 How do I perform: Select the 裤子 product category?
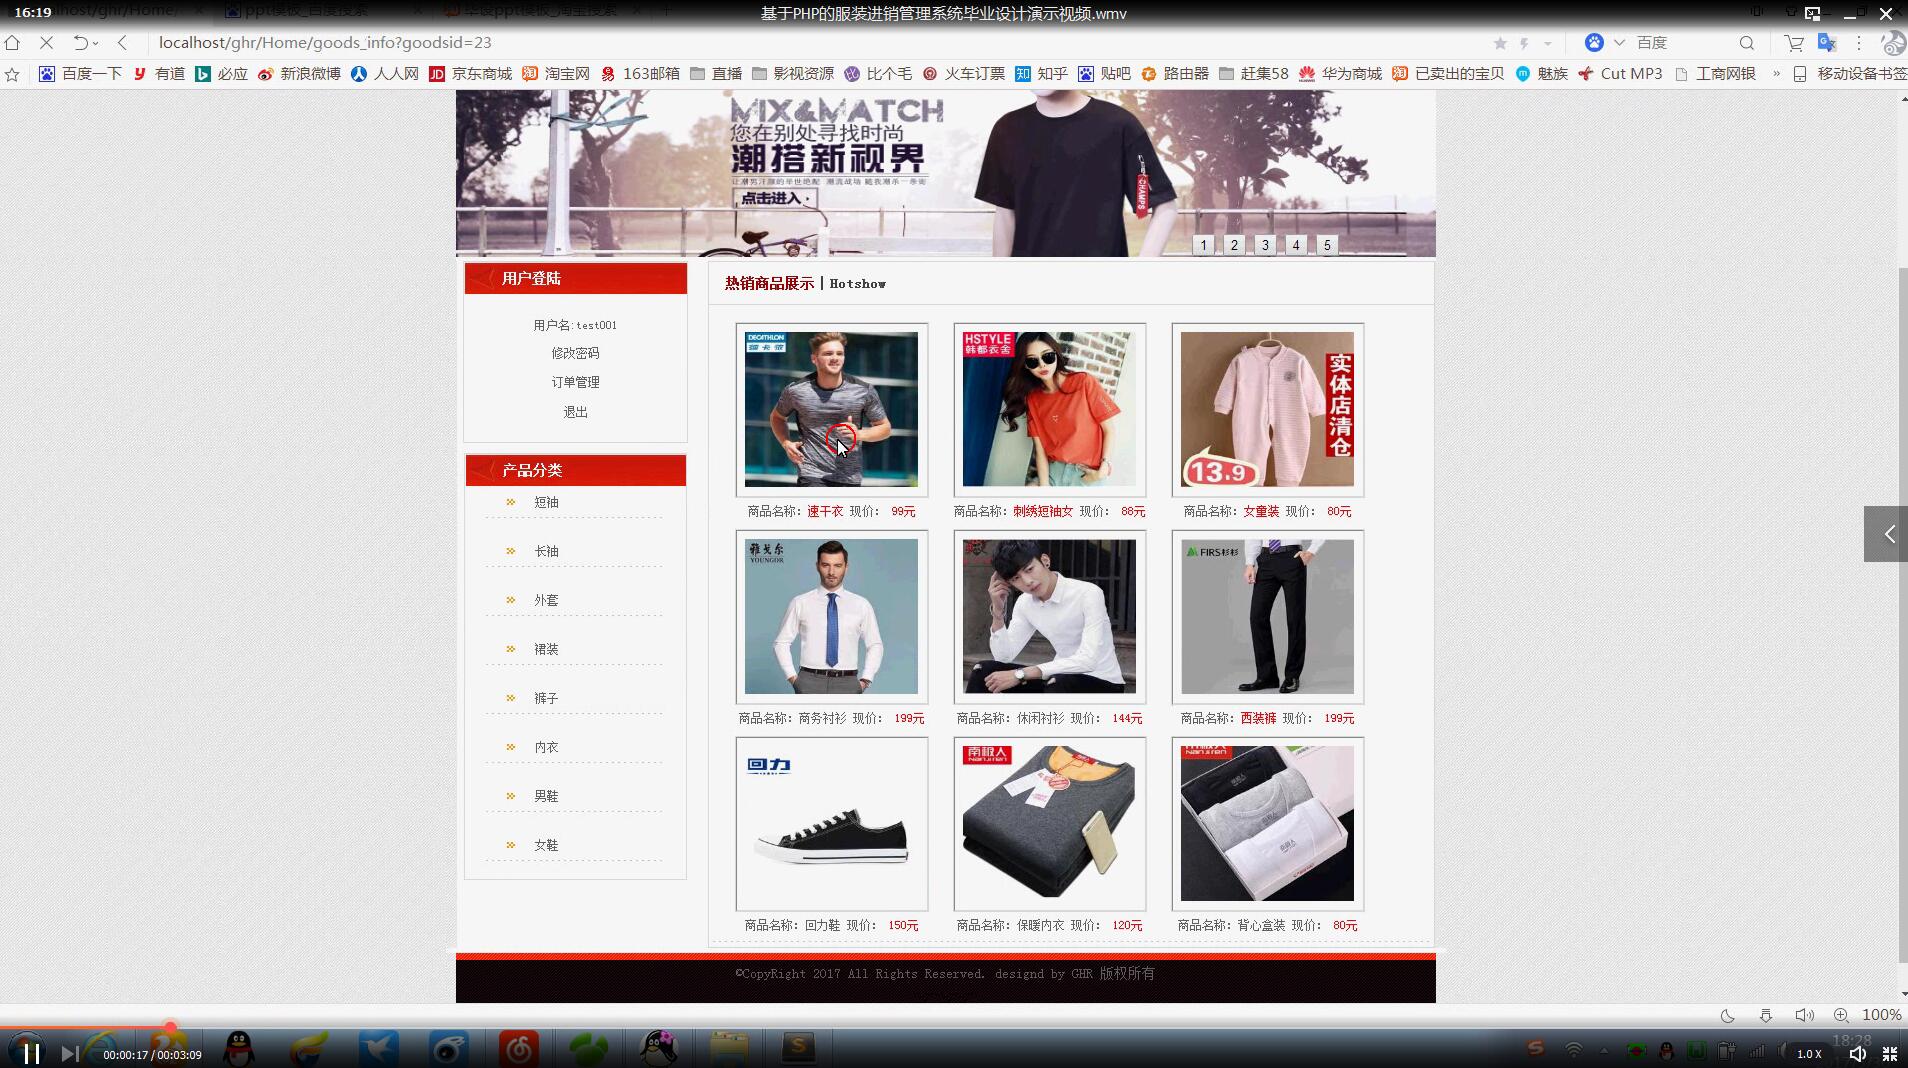pyautogui.click(x=546, y=698)
